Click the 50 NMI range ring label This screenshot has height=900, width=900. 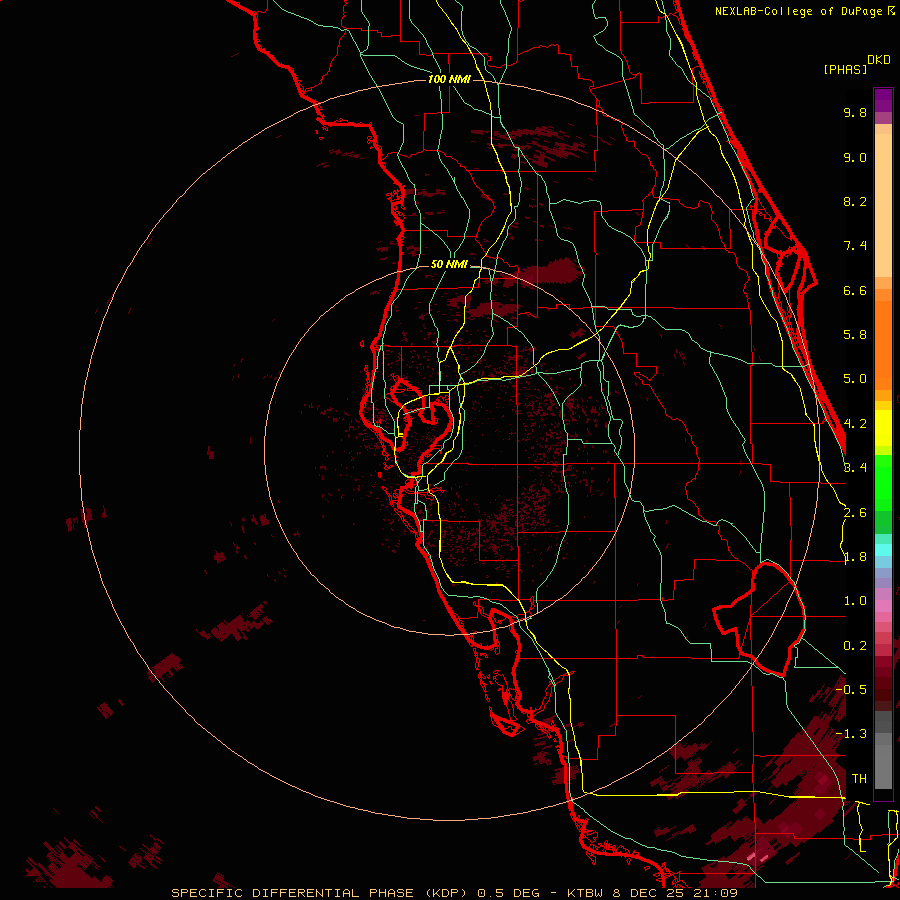coord(449,265)
